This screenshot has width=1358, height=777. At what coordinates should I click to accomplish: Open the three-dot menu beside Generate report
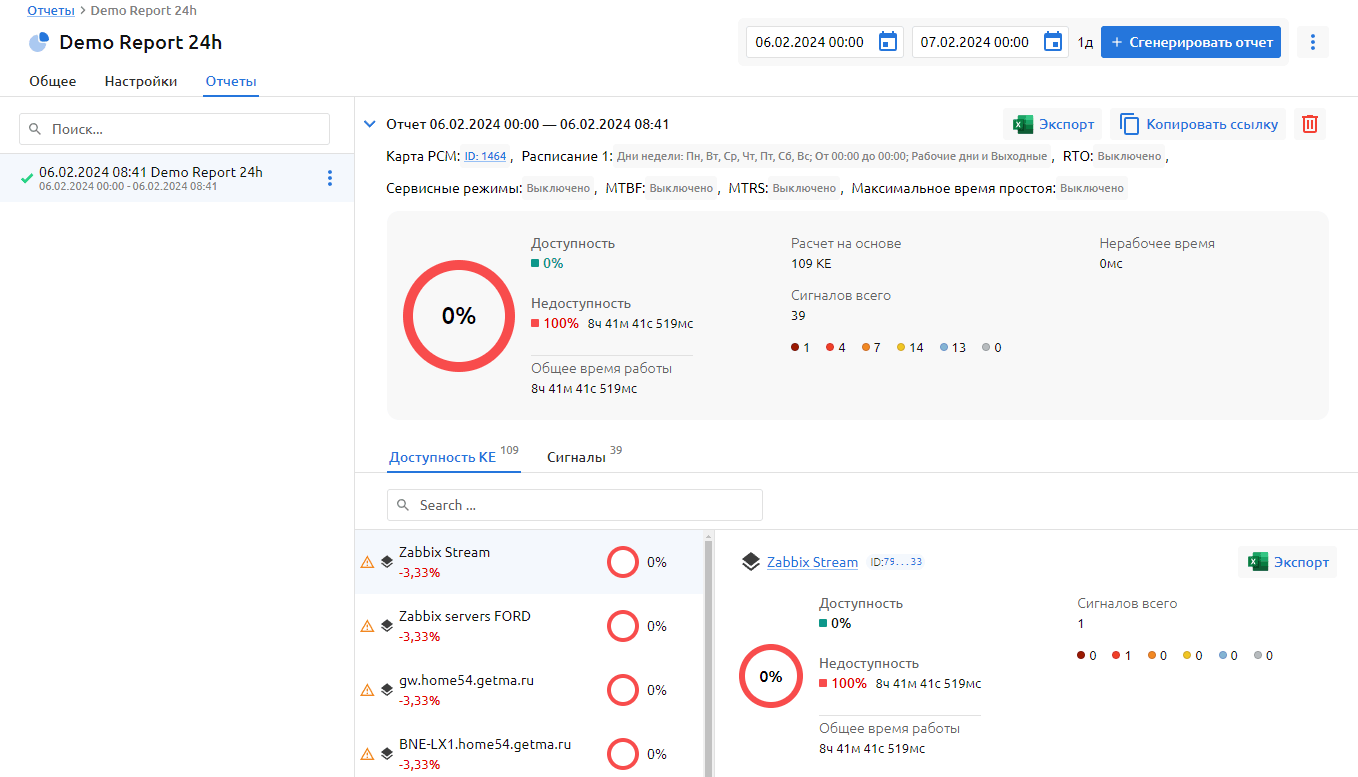click(x=1313, y=42)
